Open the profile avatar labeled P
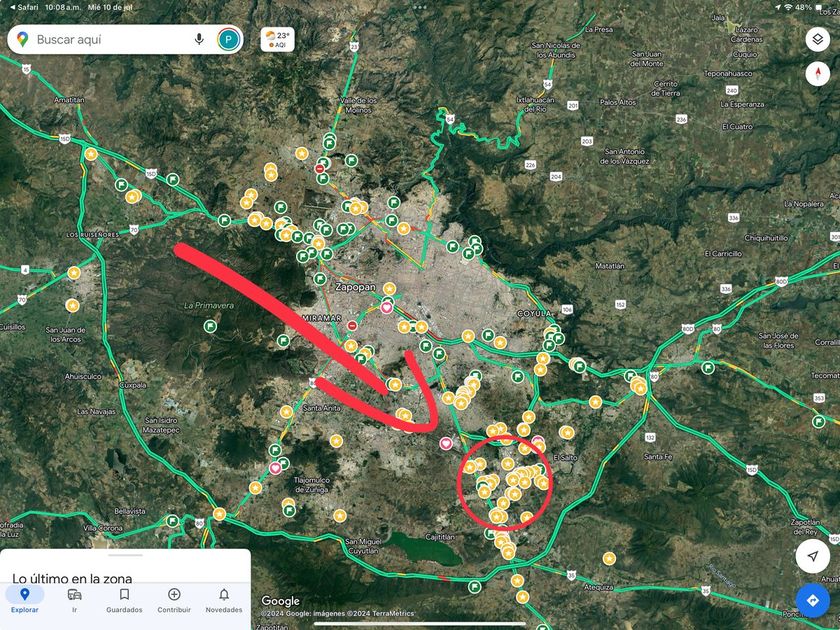 [x=228, y=39]
